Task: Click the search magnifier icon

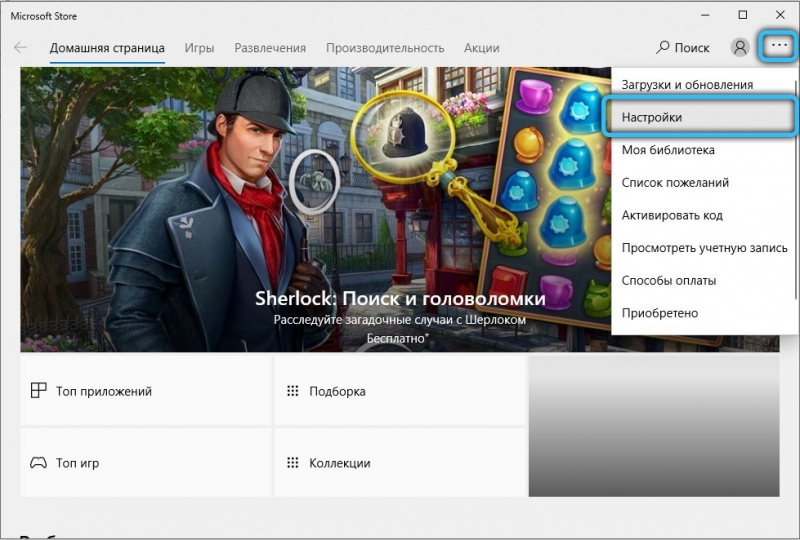Action: [662, 47]
